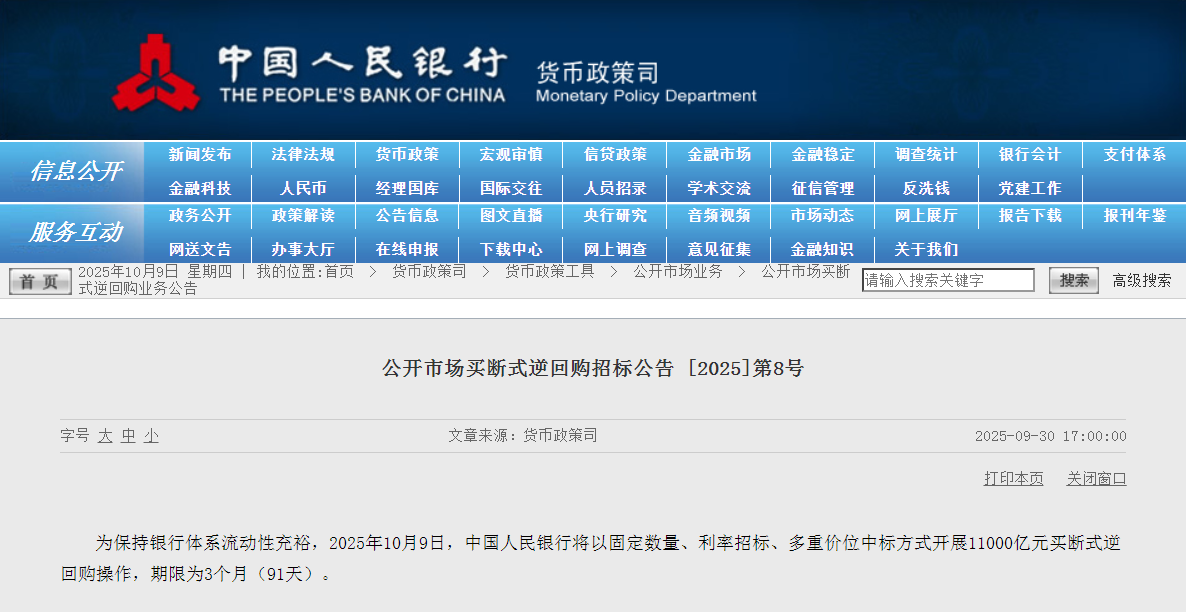Click 关闭窗口 to close the window
The height and width of the screenshot is (612, 1186).
1096,479
